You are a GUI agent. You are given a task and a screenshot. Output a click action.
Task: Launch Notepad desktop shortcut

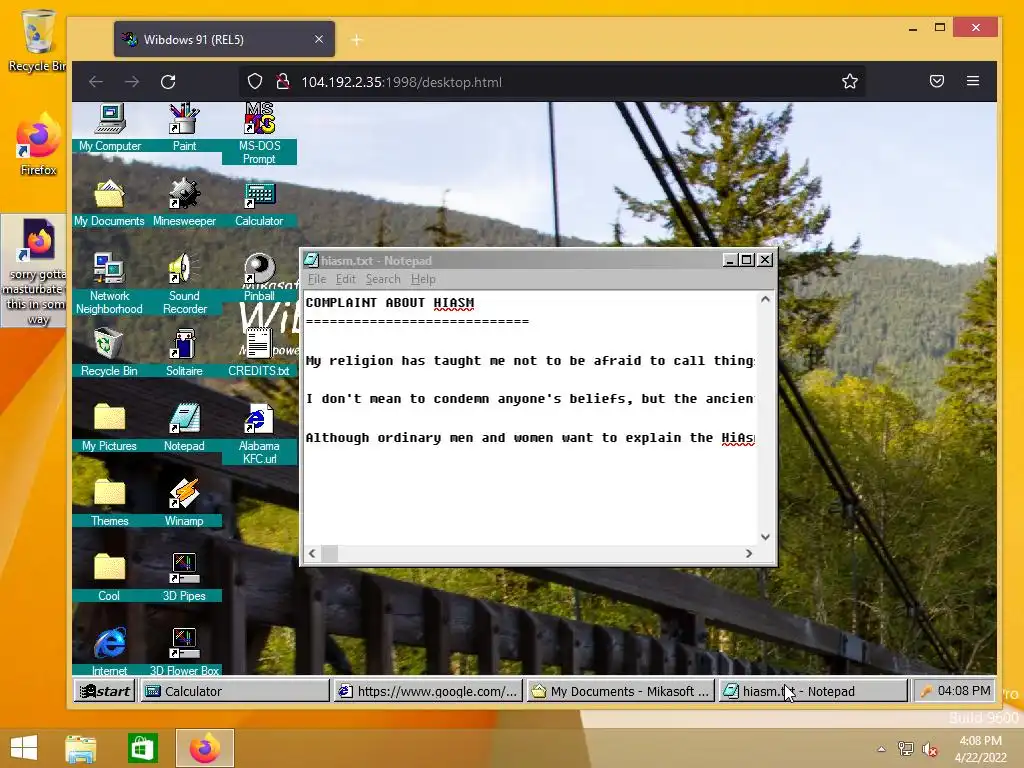click(184, 428)
